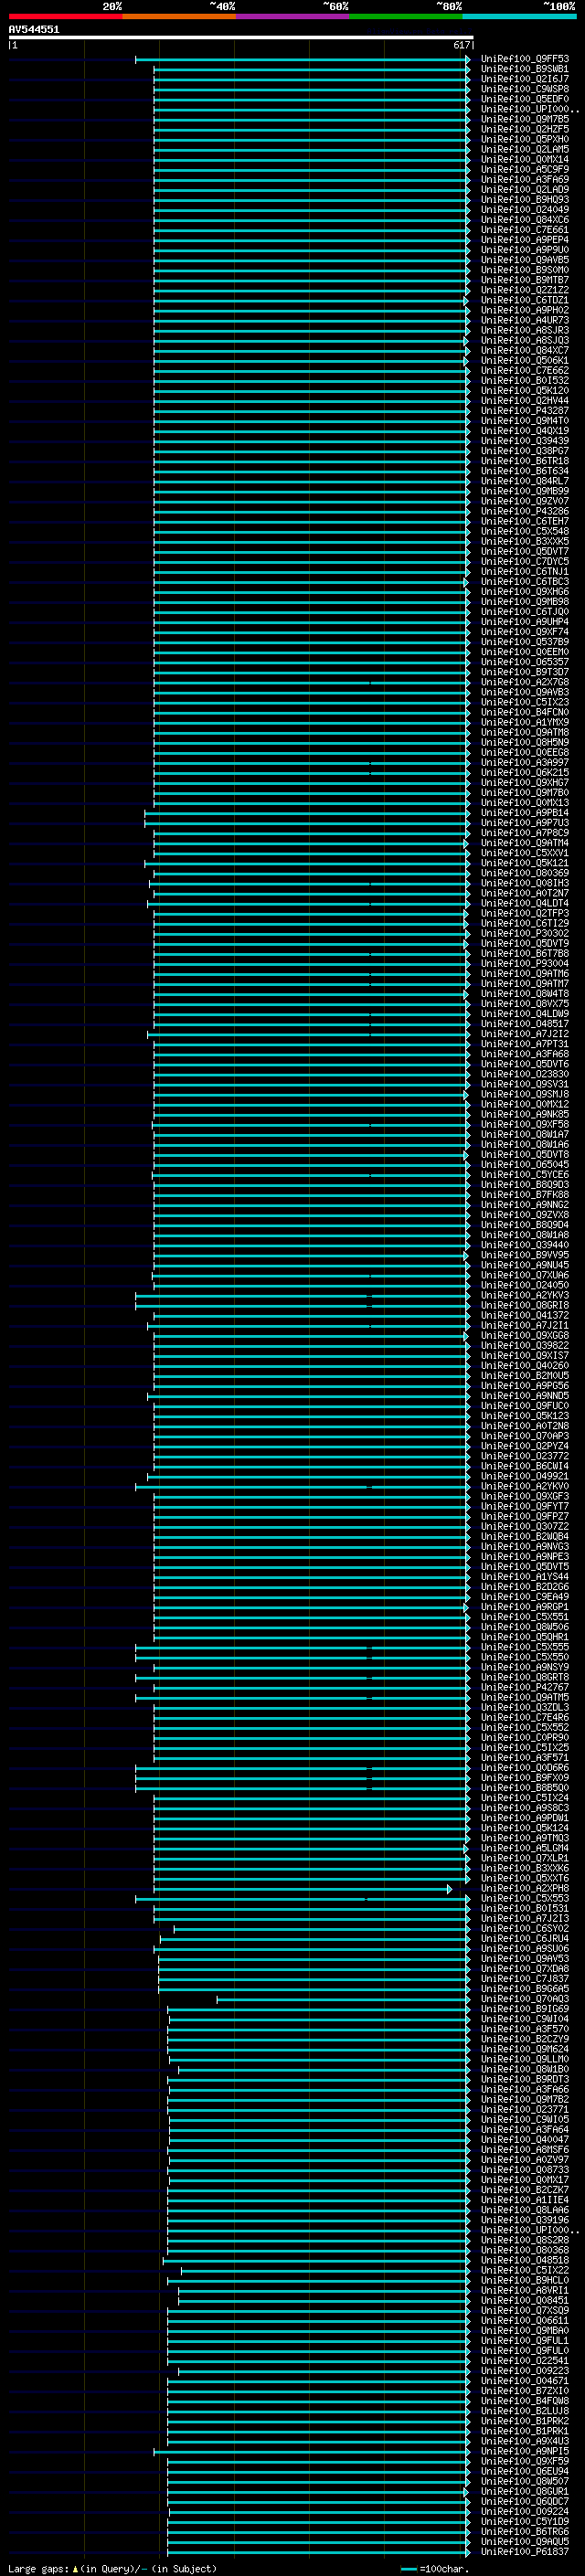585x2576 pixels.
Task: Select the UniRef100_Q9FUC0 label
Action: (525, 1405)
